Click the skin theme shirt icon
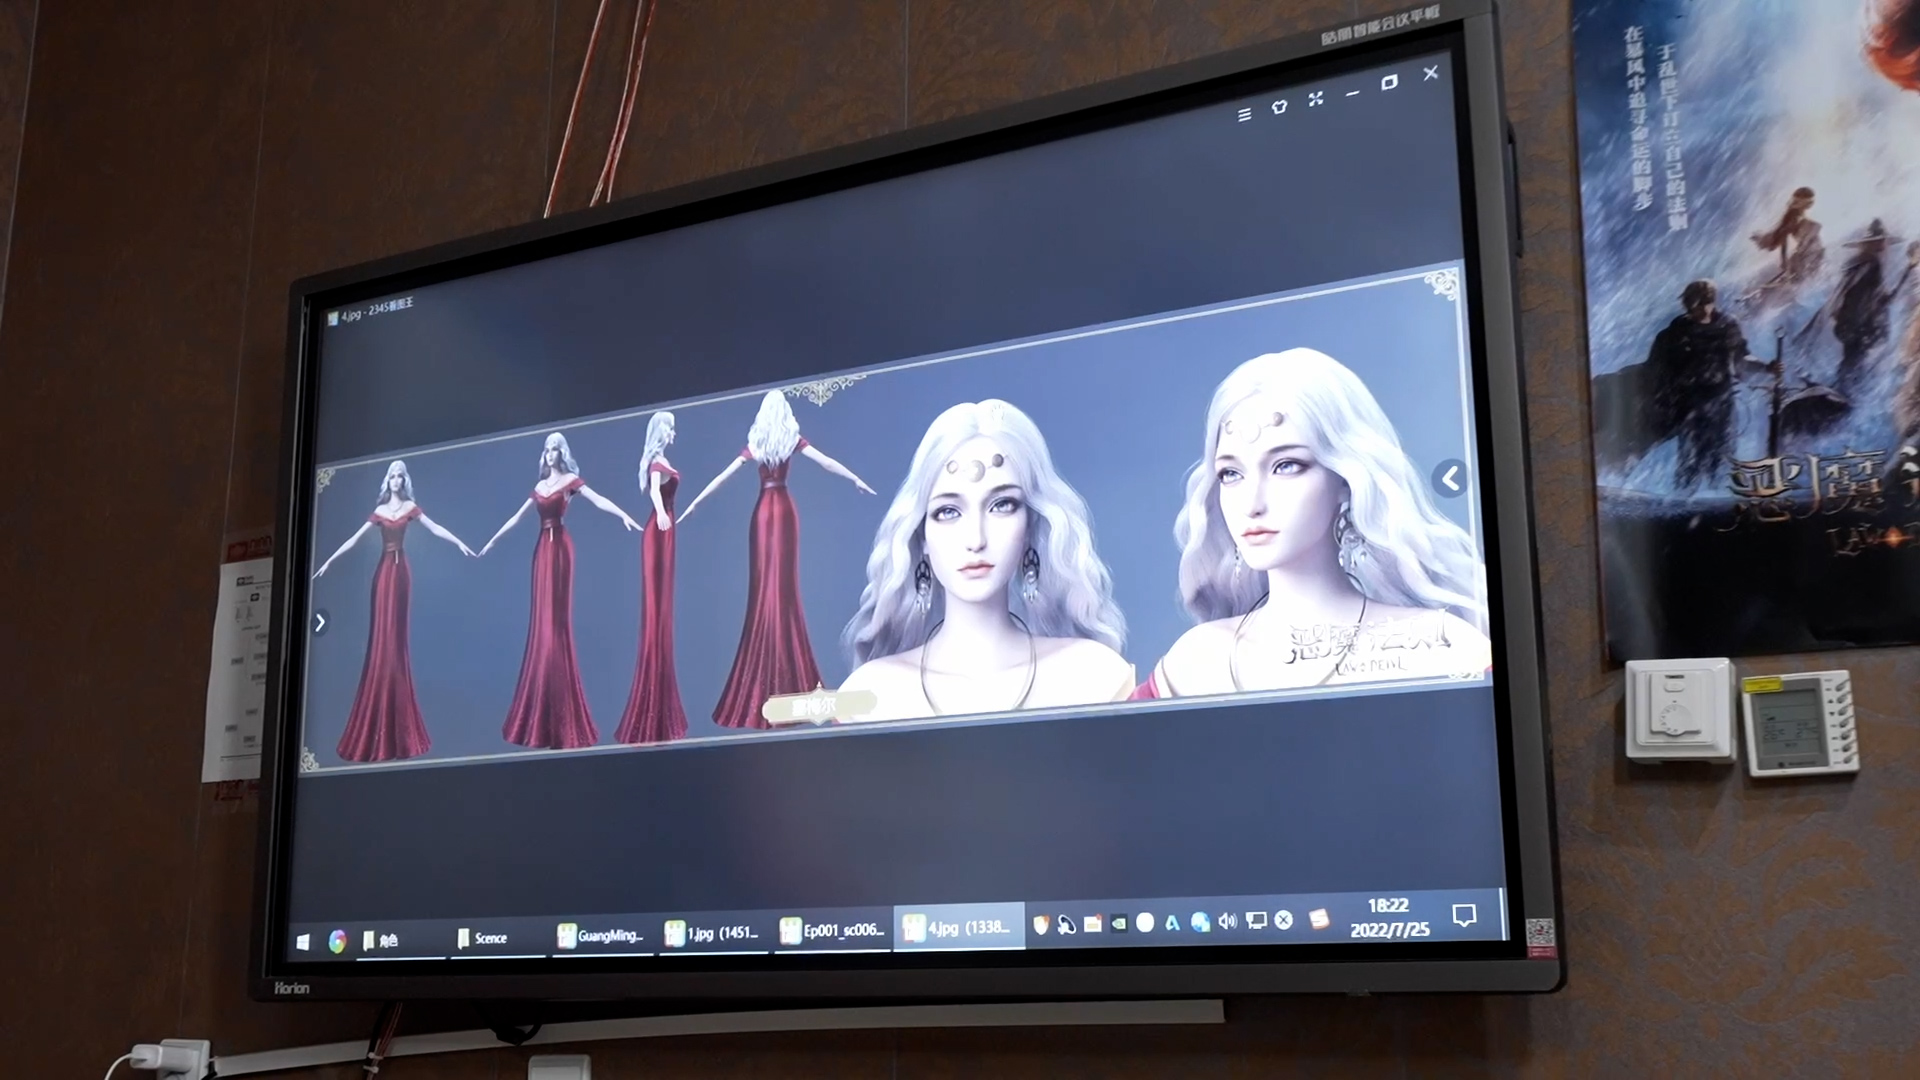 [1279, 107]
